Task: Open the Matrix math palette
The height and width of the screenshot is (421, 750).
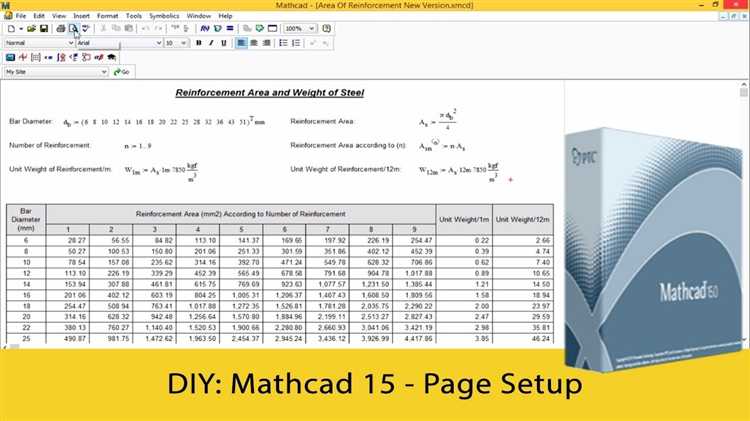Action: (36, 57)
